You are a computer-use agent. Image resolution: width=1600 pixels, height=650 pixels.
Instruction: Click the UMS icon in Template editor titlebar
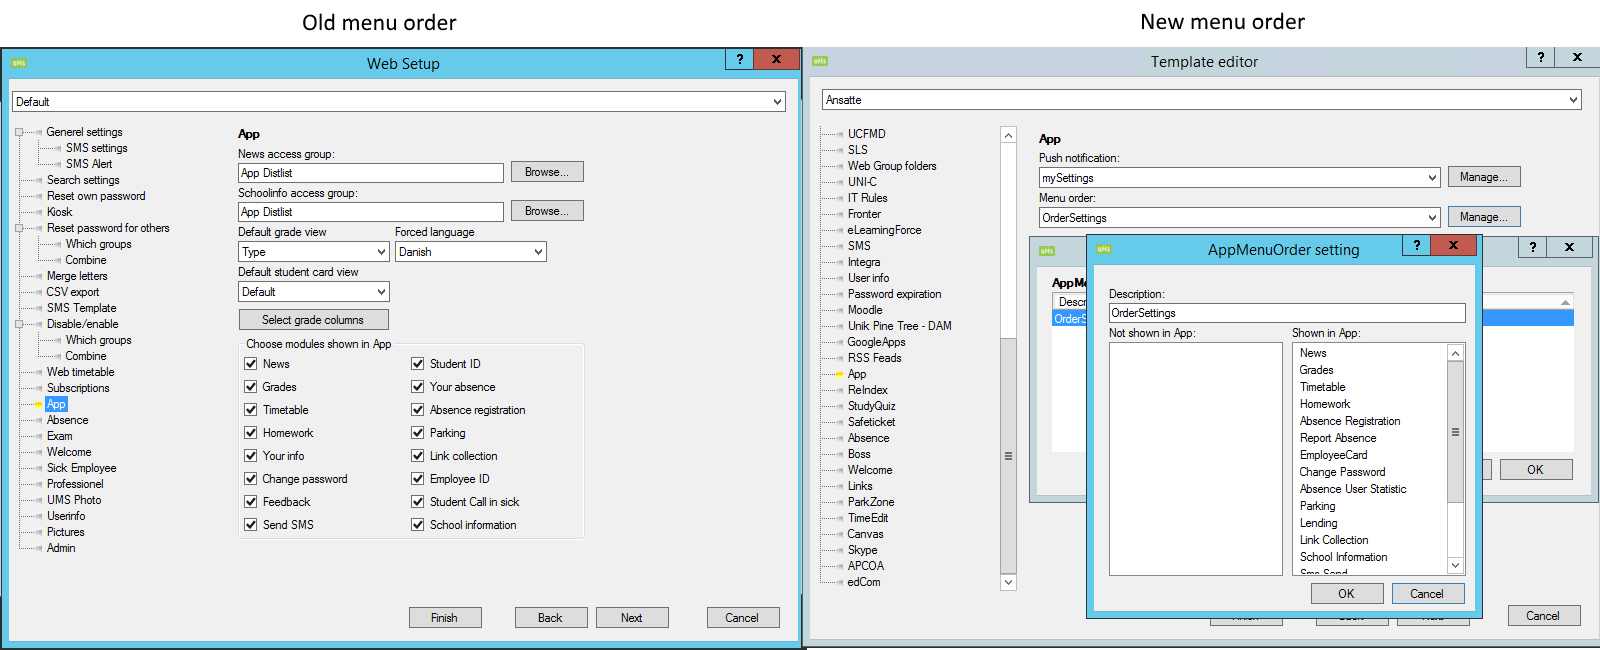[x=820, y=61]
